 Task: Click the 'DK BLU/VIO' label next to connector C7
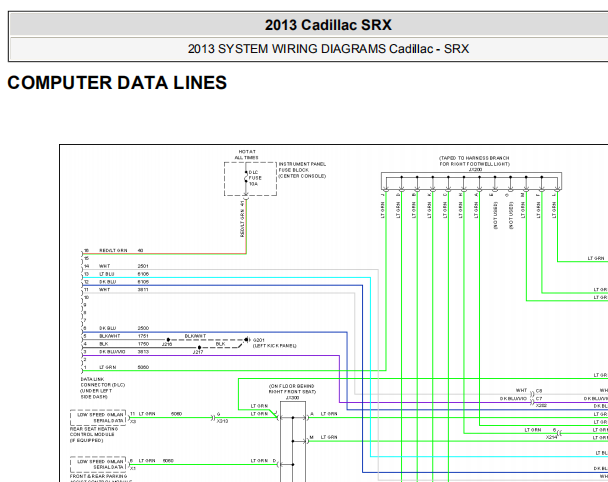513,398
